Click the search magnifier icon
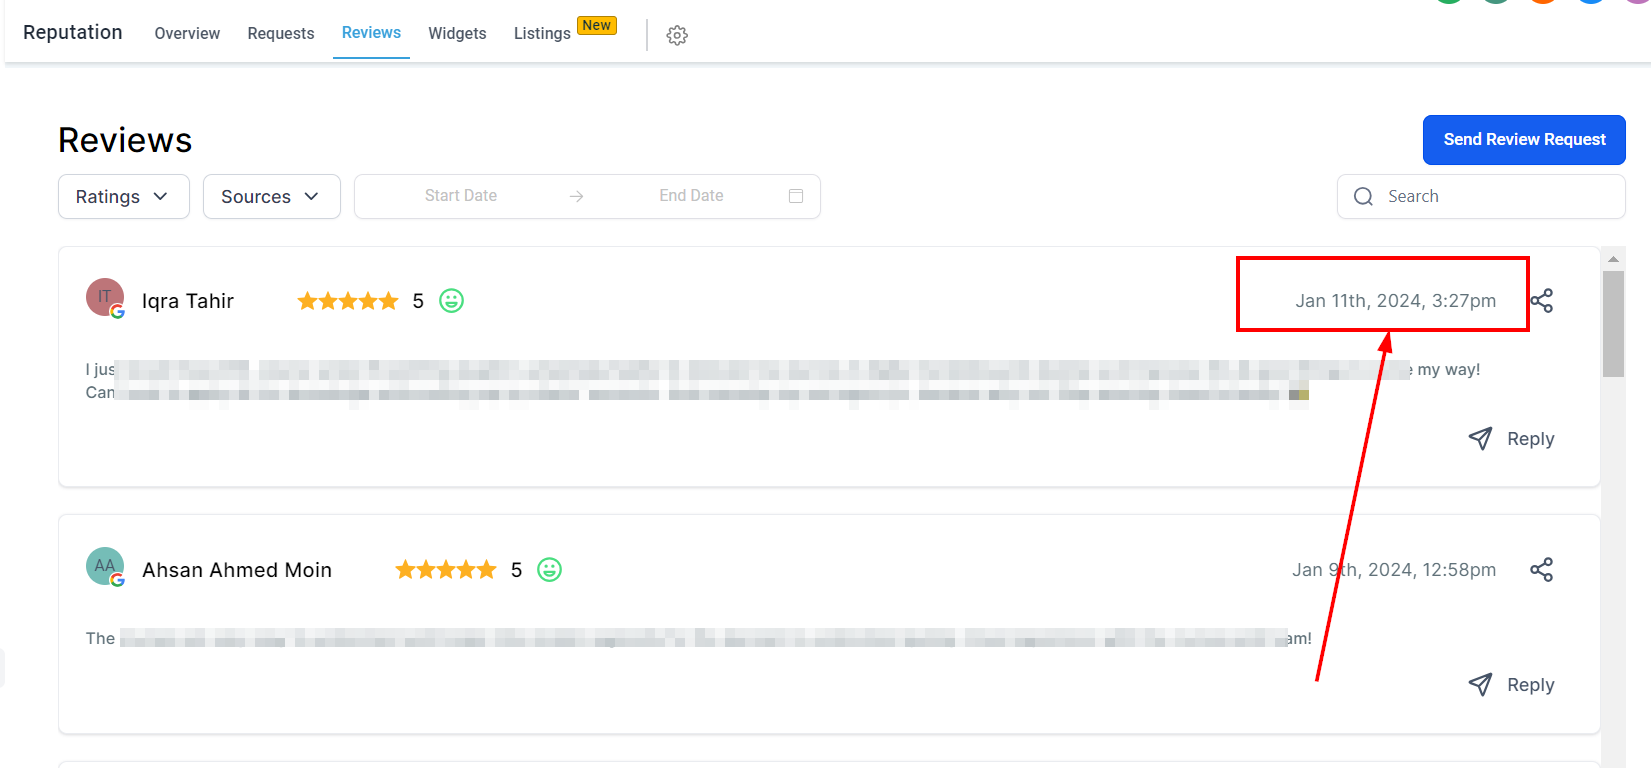Image resolution: width=1651 pixels, height=768 pixels. 1363,197
